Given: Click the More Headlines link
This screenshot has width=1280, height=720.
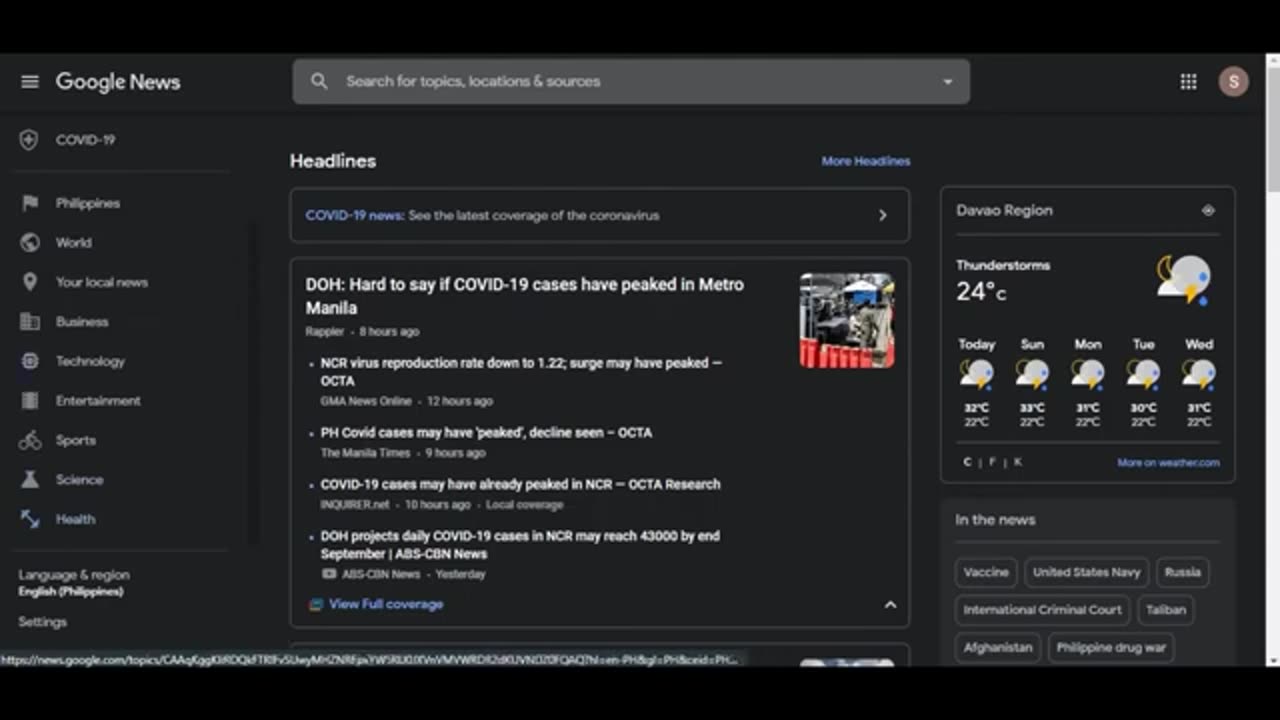Looking at the screenshot, I should click(866, 161).
